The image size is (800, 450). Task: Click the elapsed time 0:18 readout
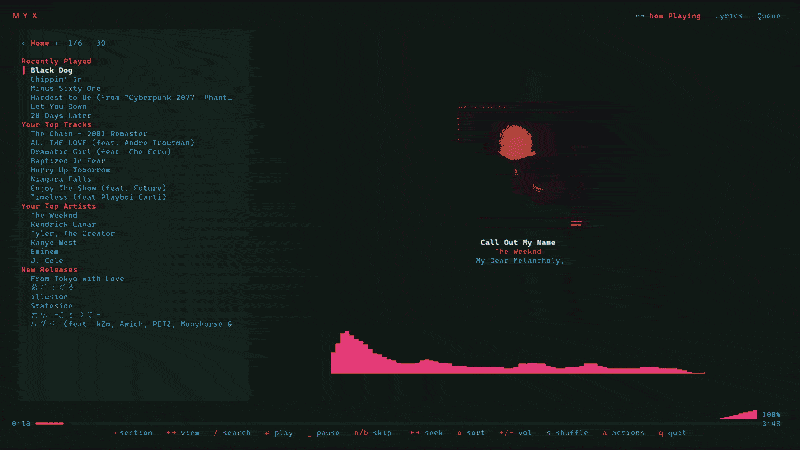[21, 423]
